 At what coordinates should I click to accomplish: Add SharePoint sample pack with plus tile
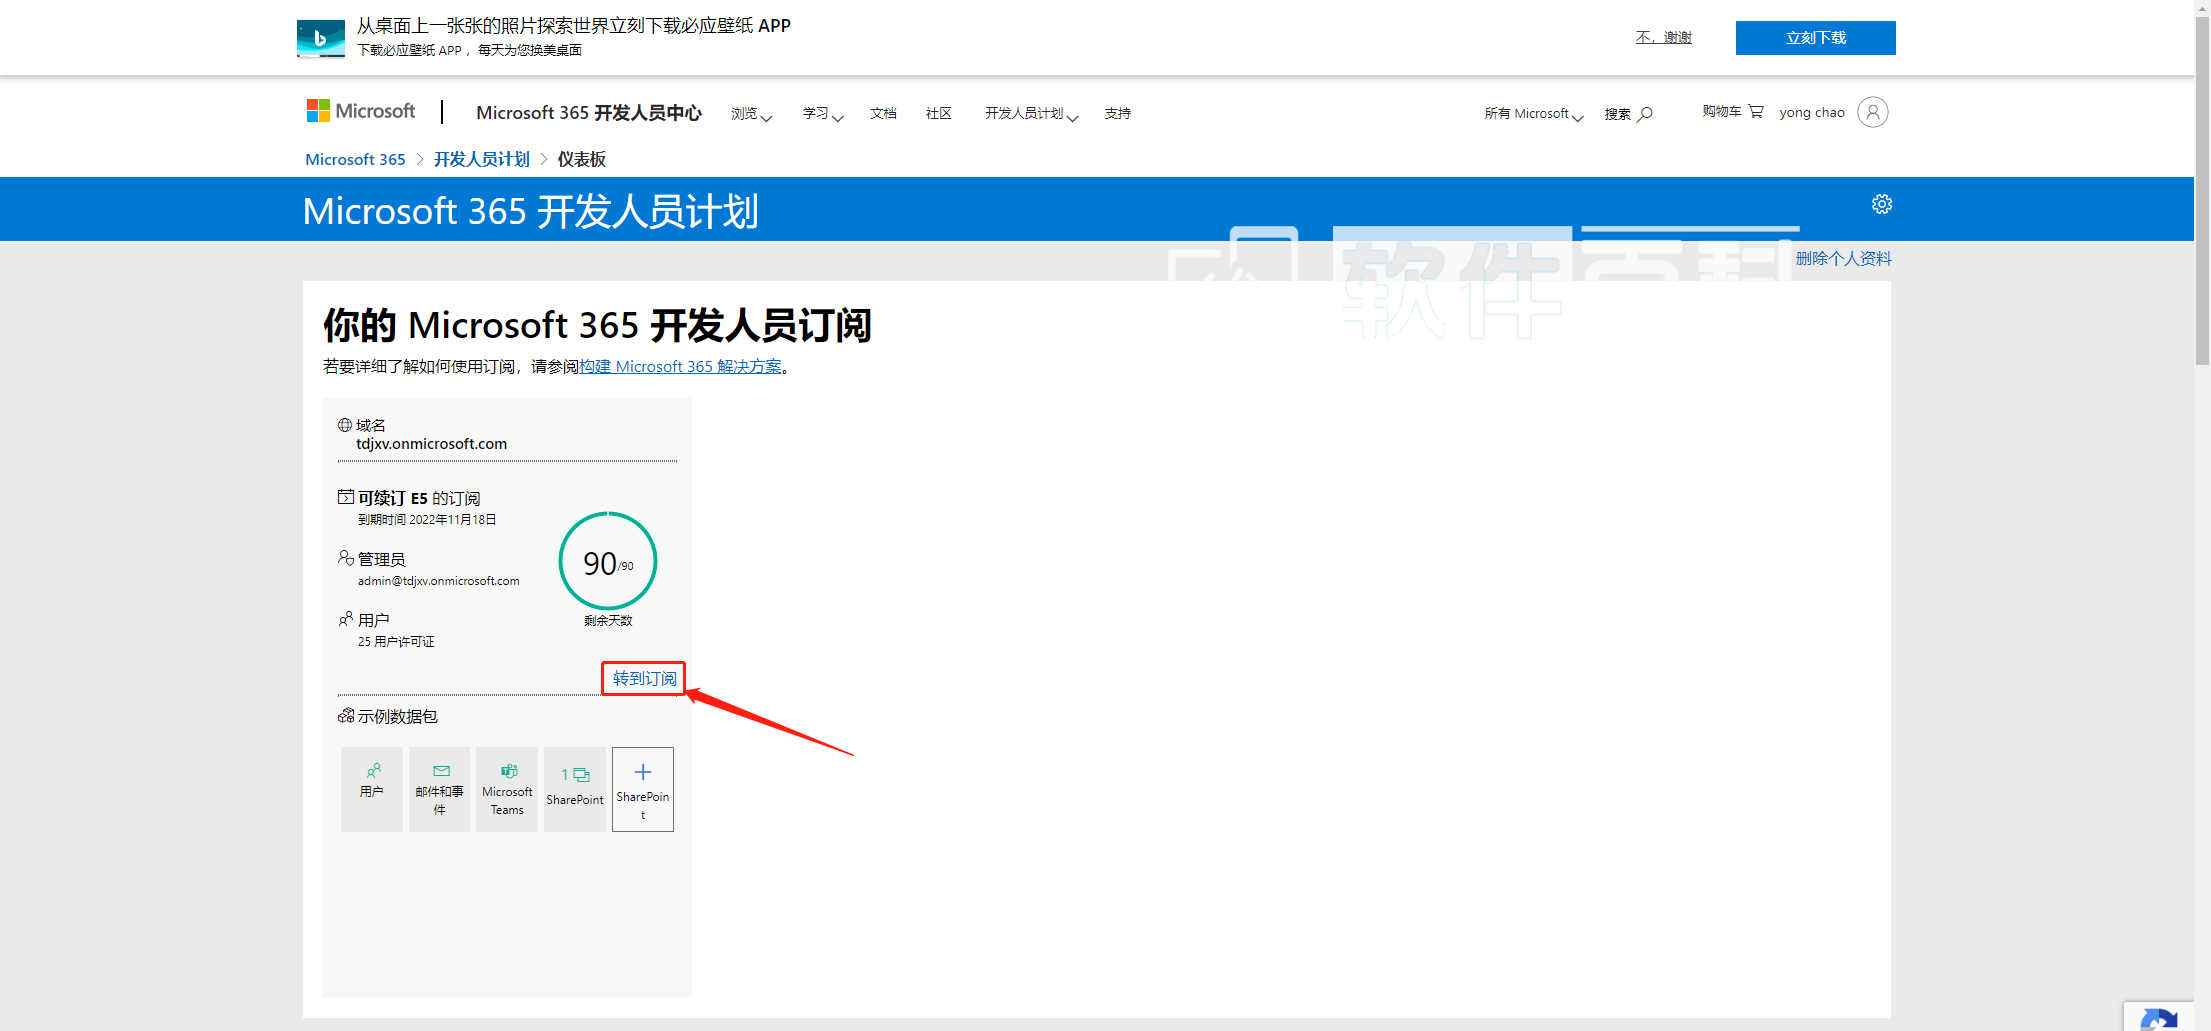pyautogui.click(x=642, y=789)
